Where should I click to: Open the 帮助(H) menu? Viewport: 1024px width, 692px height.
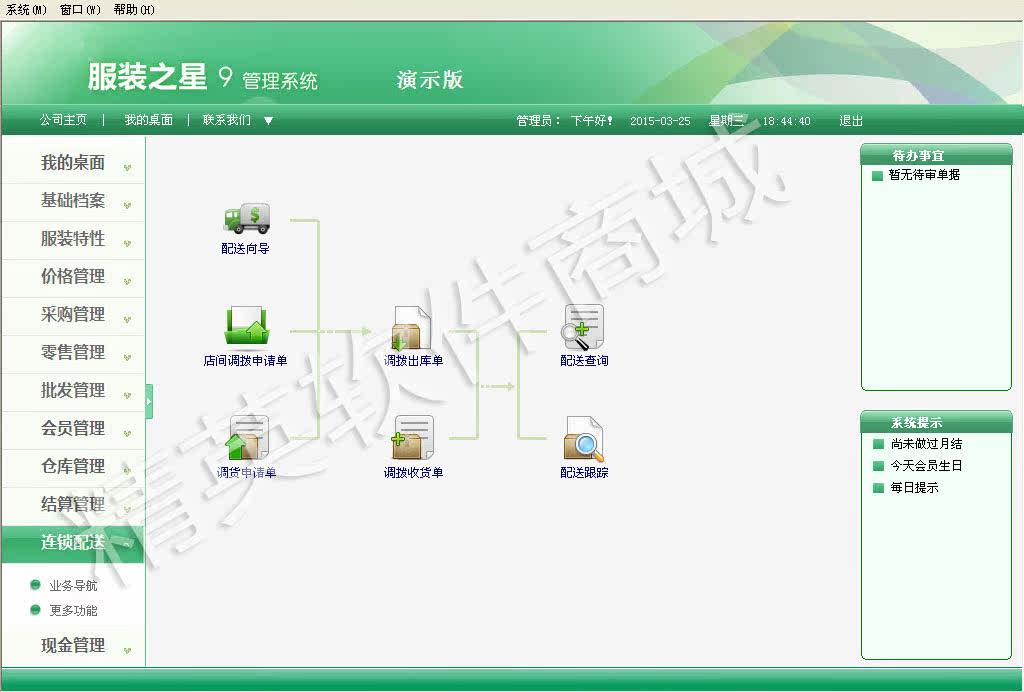134,10
